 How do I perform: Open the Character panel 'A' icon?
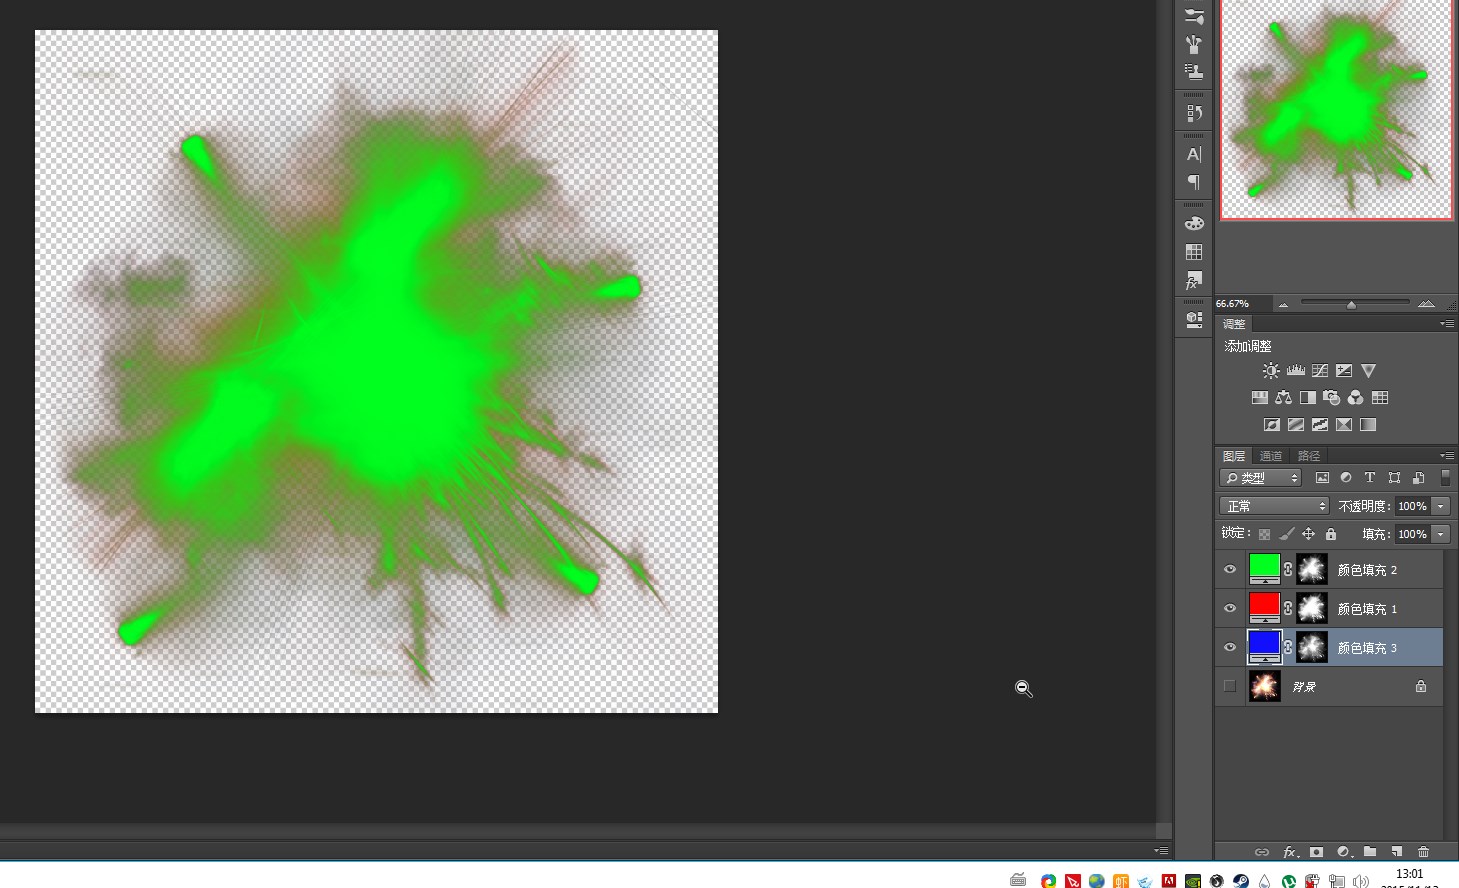[x=1194, y=154]
